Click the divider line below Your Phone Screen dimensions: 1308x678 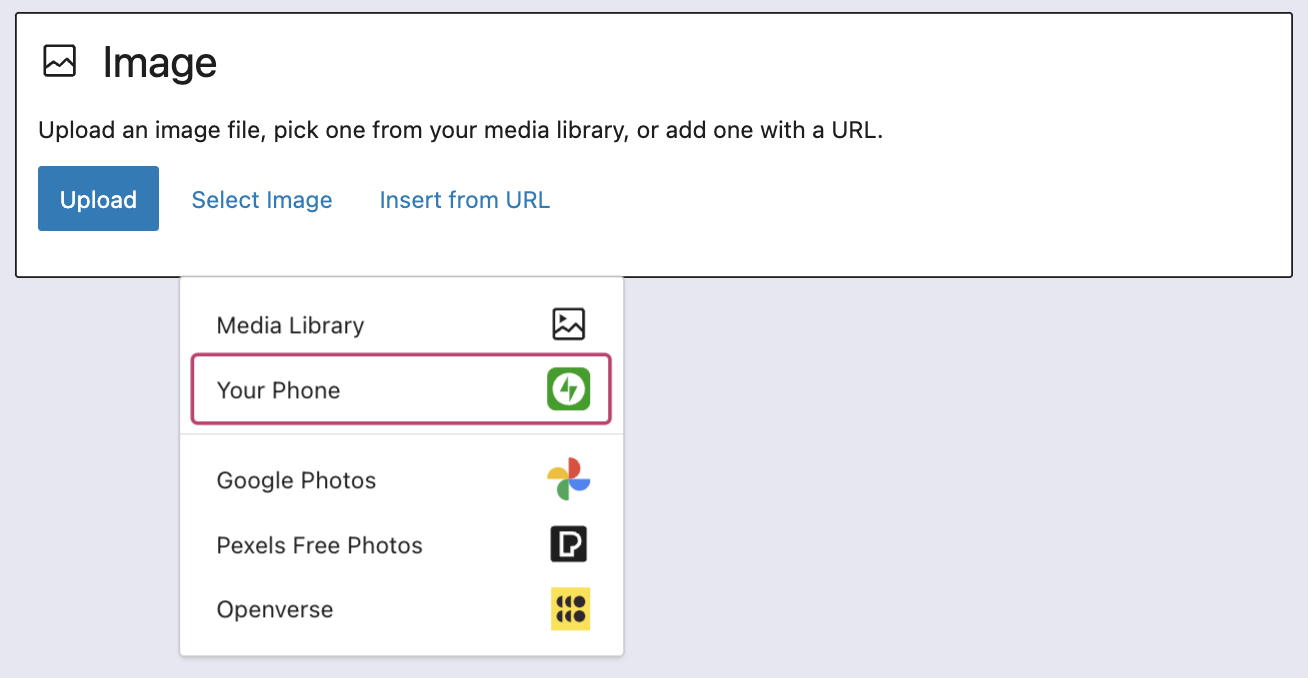pyautogui.click(x=400, y=434)
